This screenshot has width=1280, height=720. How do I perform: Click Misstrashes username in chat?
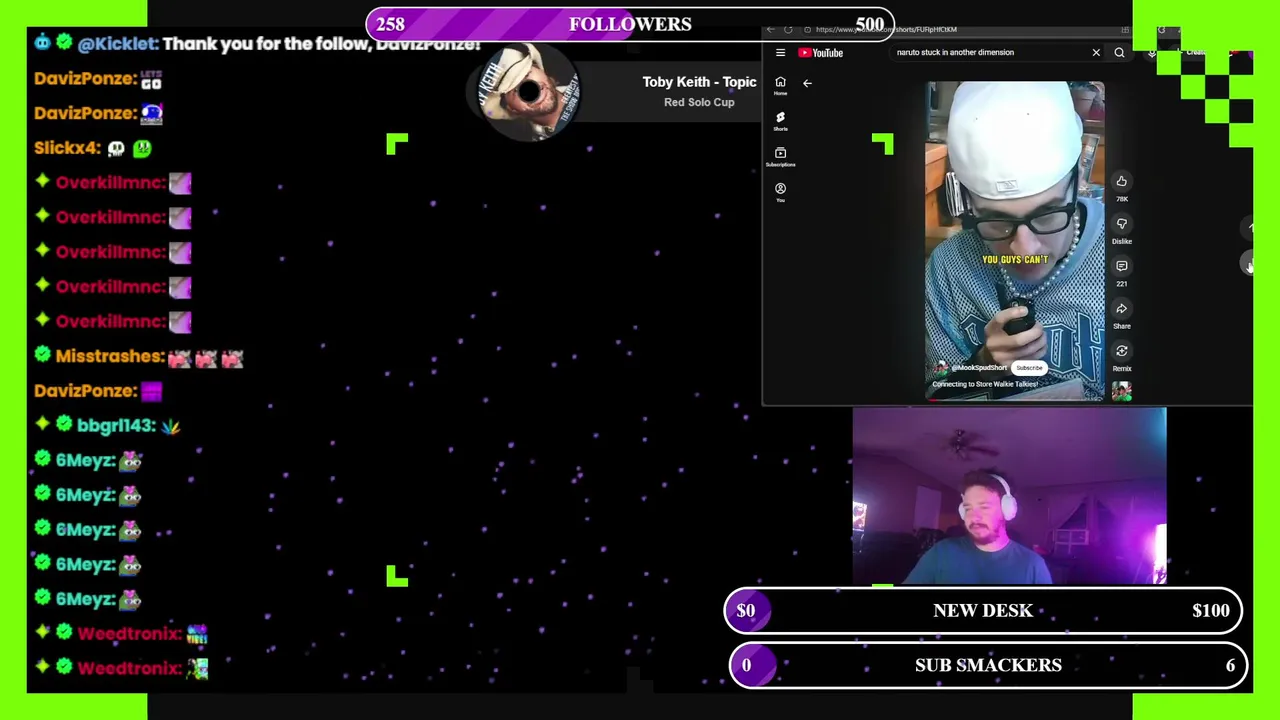(x=109, y=356)
